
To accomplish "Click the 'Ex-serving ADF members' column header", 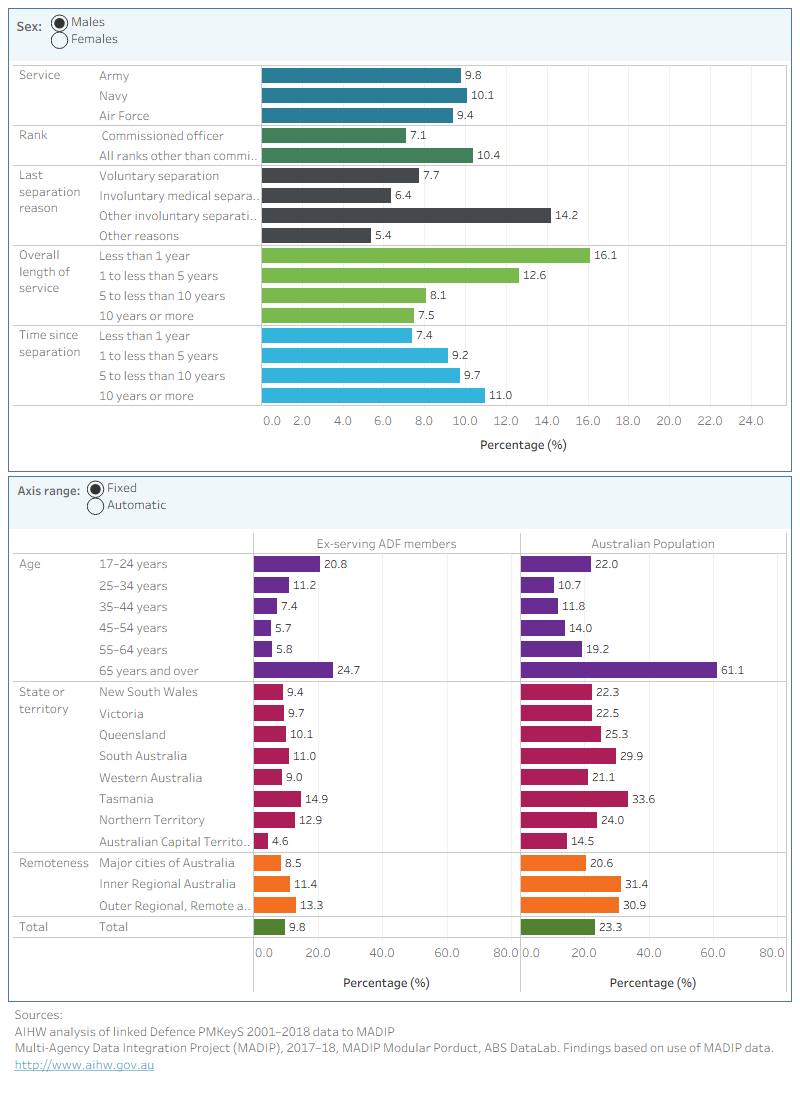I will [386, 544].
